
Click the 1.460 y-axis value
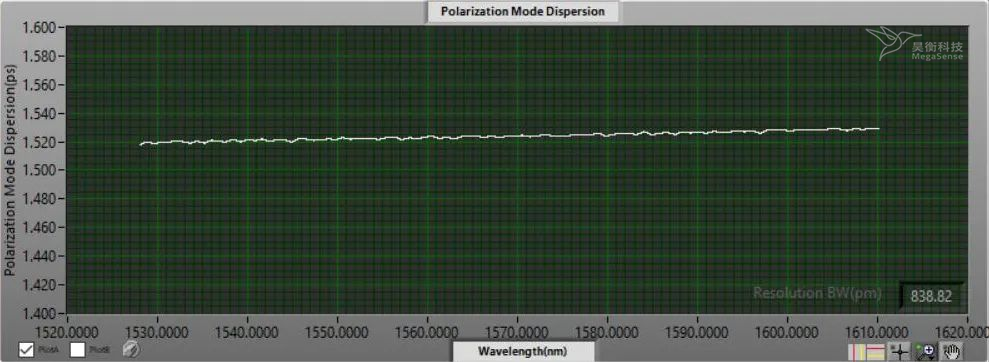tap(39, 228)
